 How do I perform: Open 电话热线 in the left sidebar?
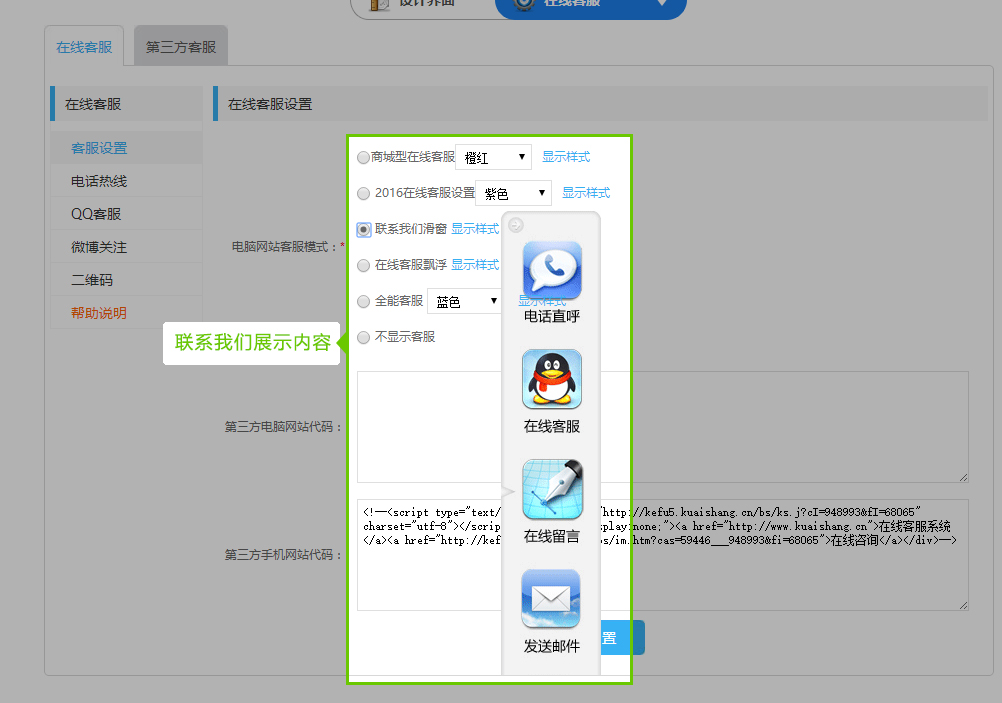99,181
